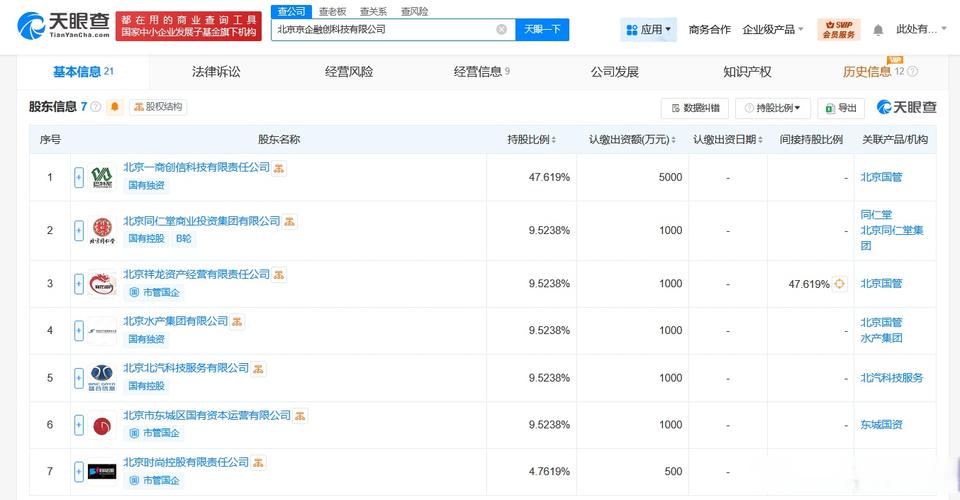Open the 企业级产品 dropdown

[x=773, y=29]
